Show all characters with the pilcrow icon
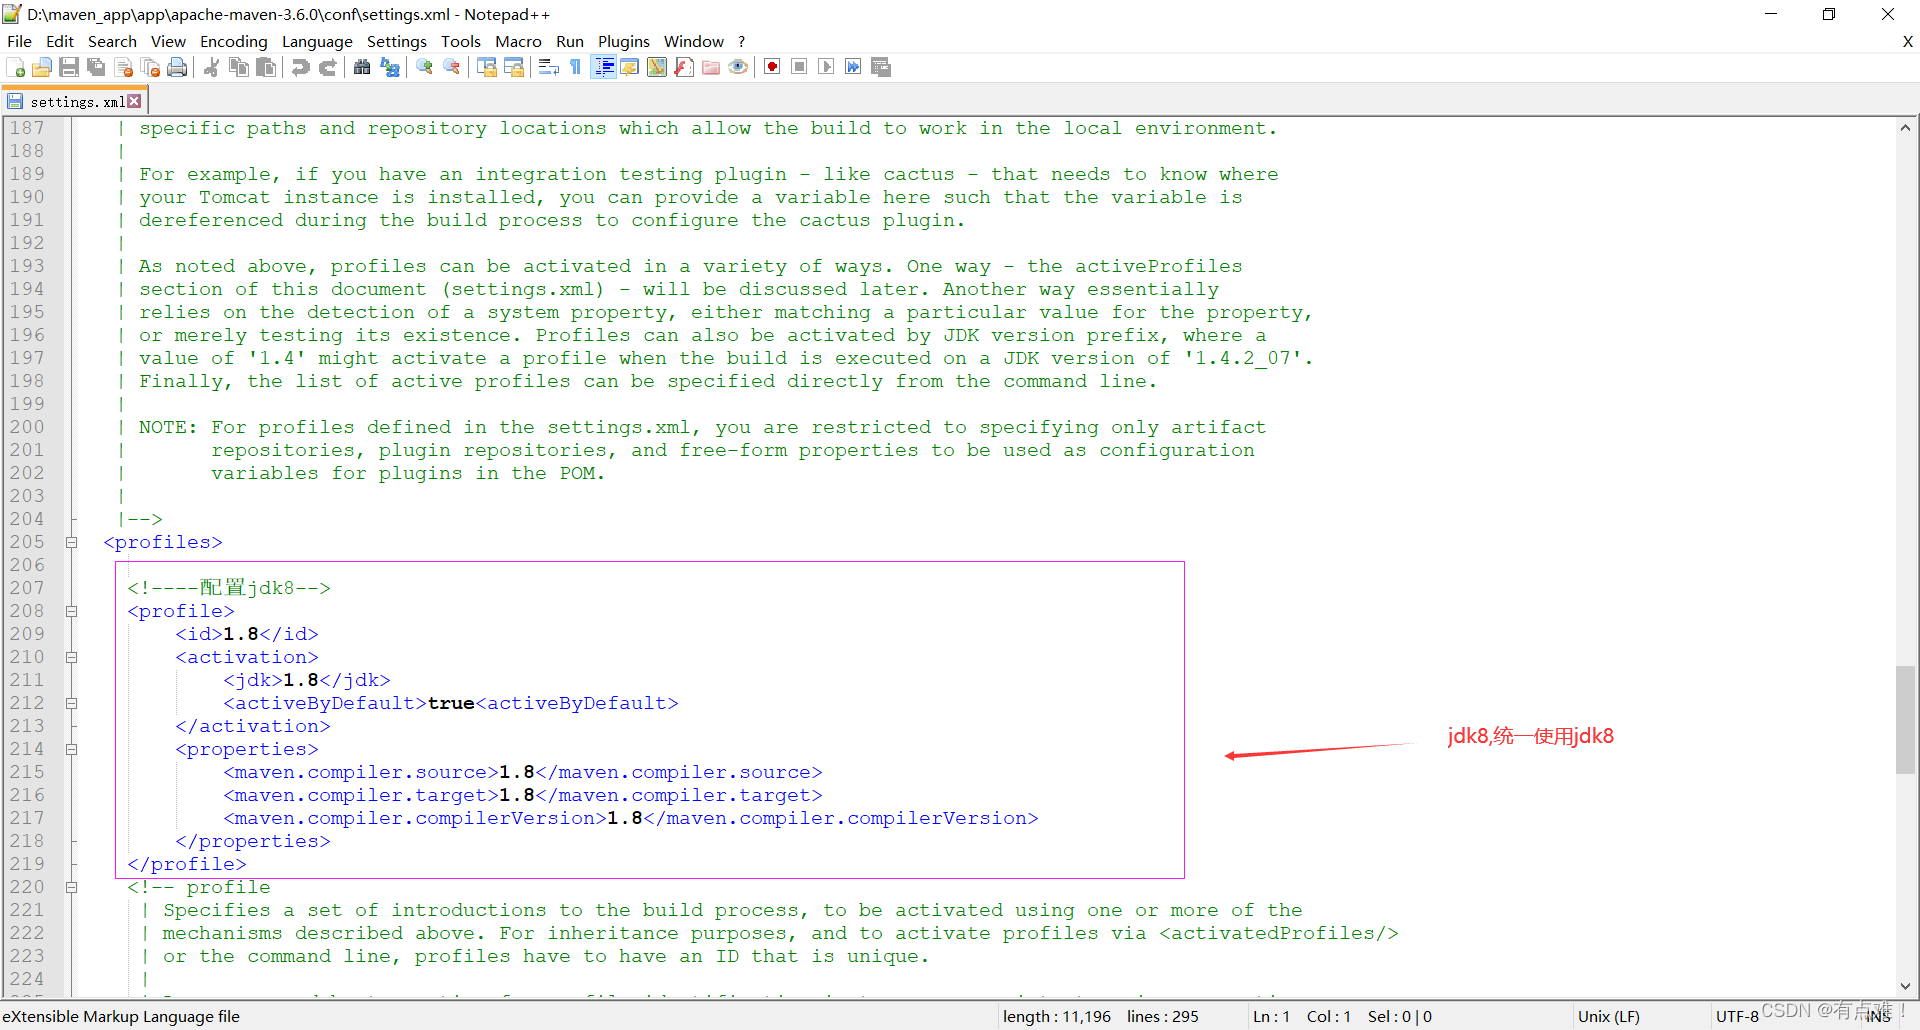The width and height of the screenshot is (1920, 1030). 576,67
